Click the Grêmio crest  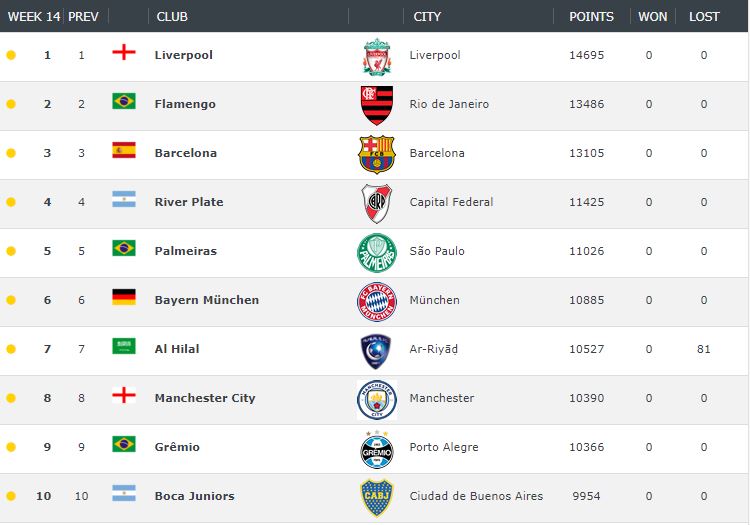tap(377, 449)
